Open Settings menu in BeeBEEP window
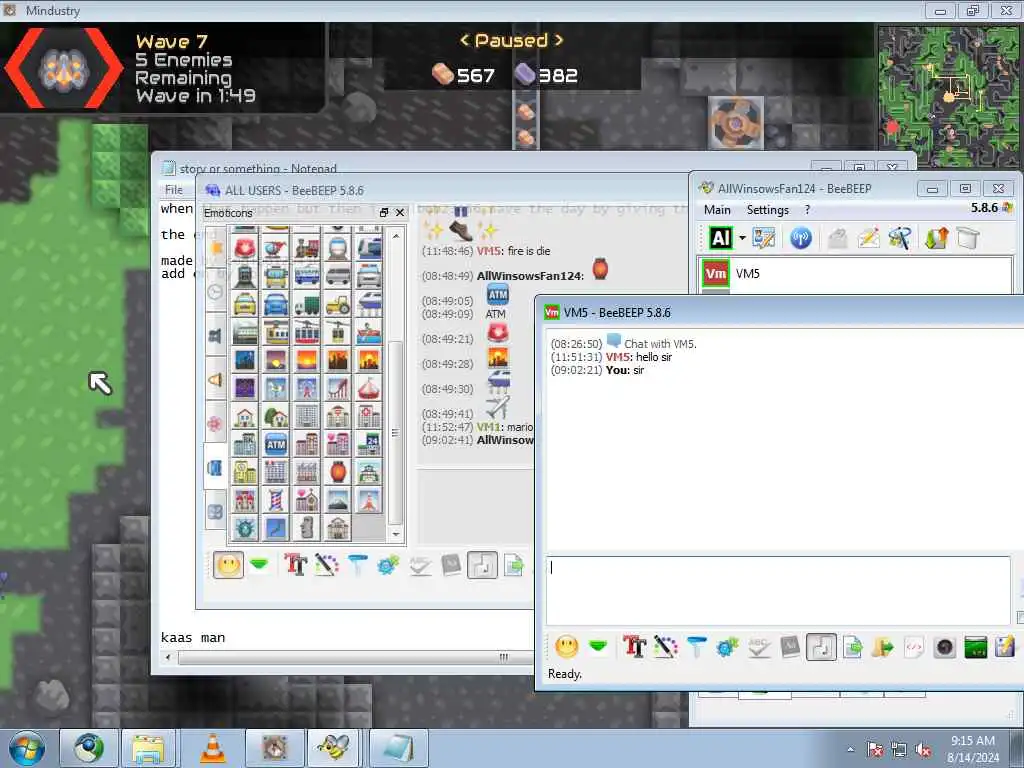1024x768 pixels. pos(767,210)
